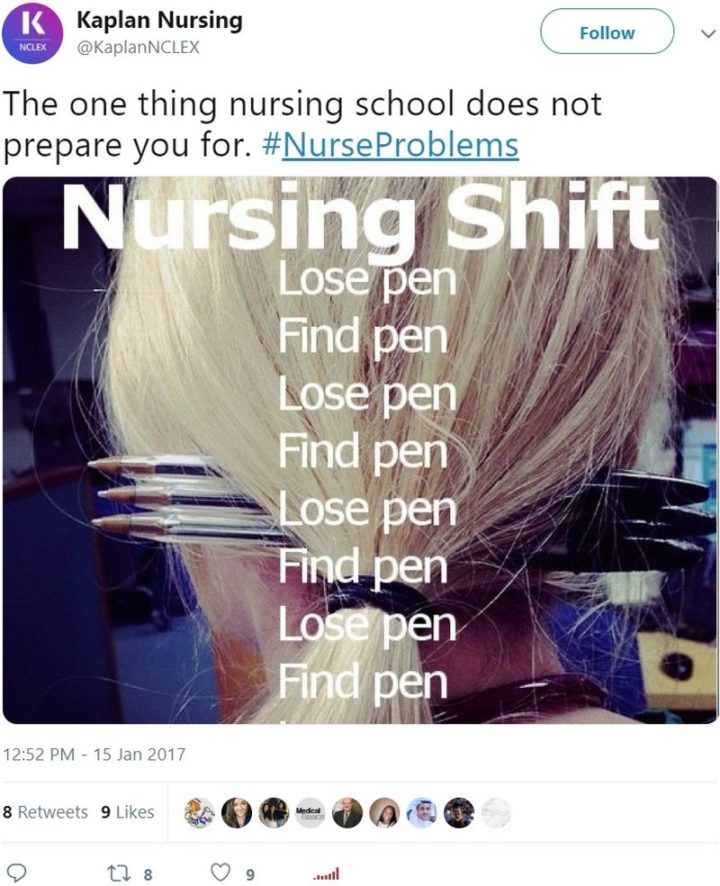Click the suited man liker avatar
This screenshot has width=720, height=886.
pos(347,813)
